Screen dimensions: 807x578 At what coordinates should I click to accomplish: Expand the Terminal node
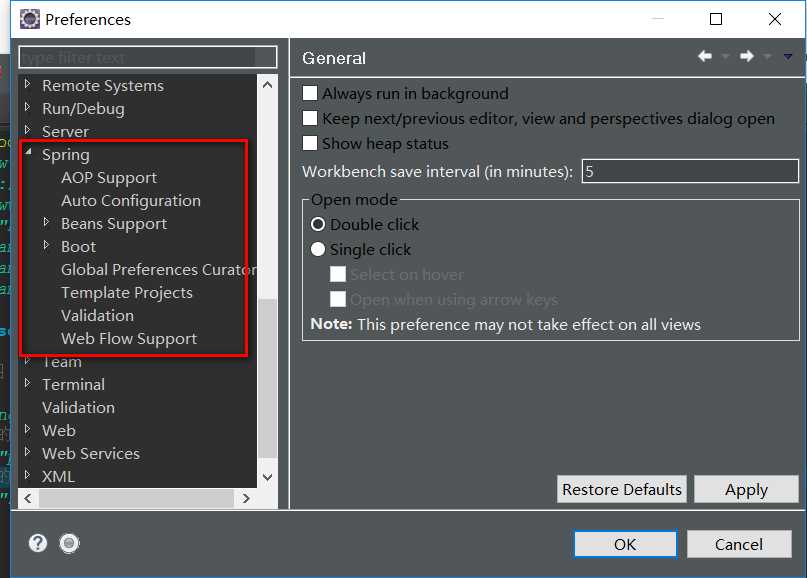[28, 382]
